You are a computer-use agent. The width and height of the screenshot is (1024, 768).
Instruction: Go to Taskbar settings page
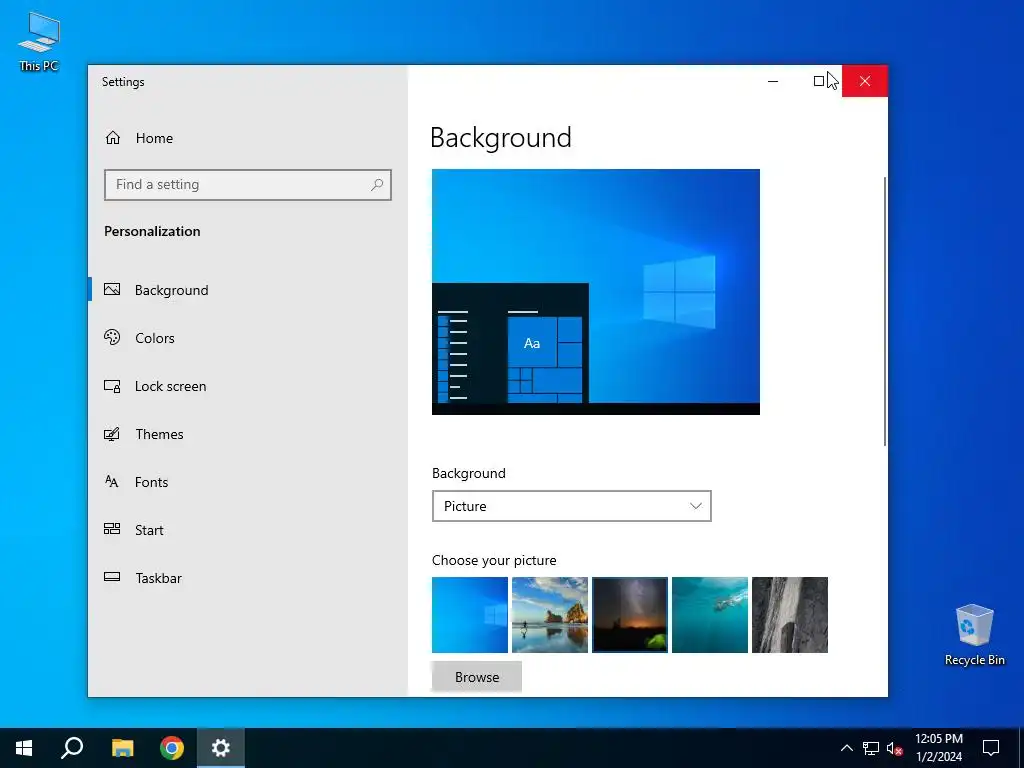pyautogui.click(x=159, y=578)
